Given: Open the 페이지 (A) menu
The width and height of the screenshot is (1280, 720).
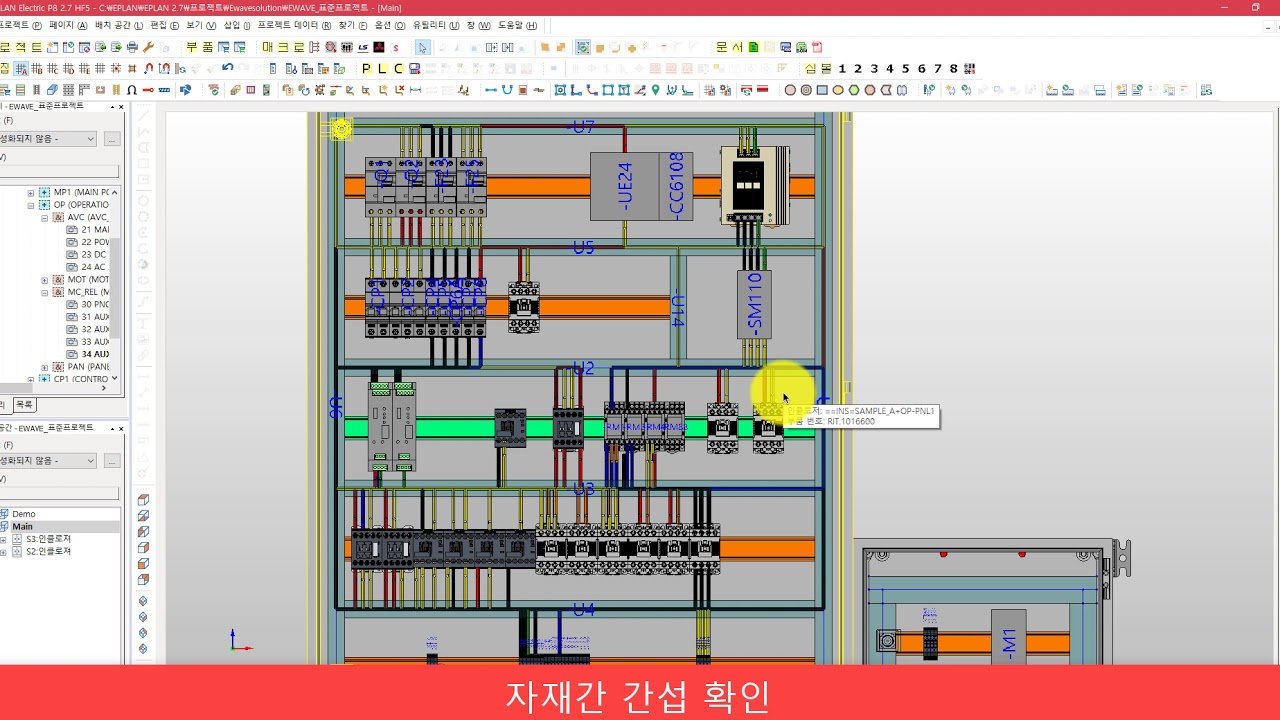Looking at the screenshot, I should [68, 25].
